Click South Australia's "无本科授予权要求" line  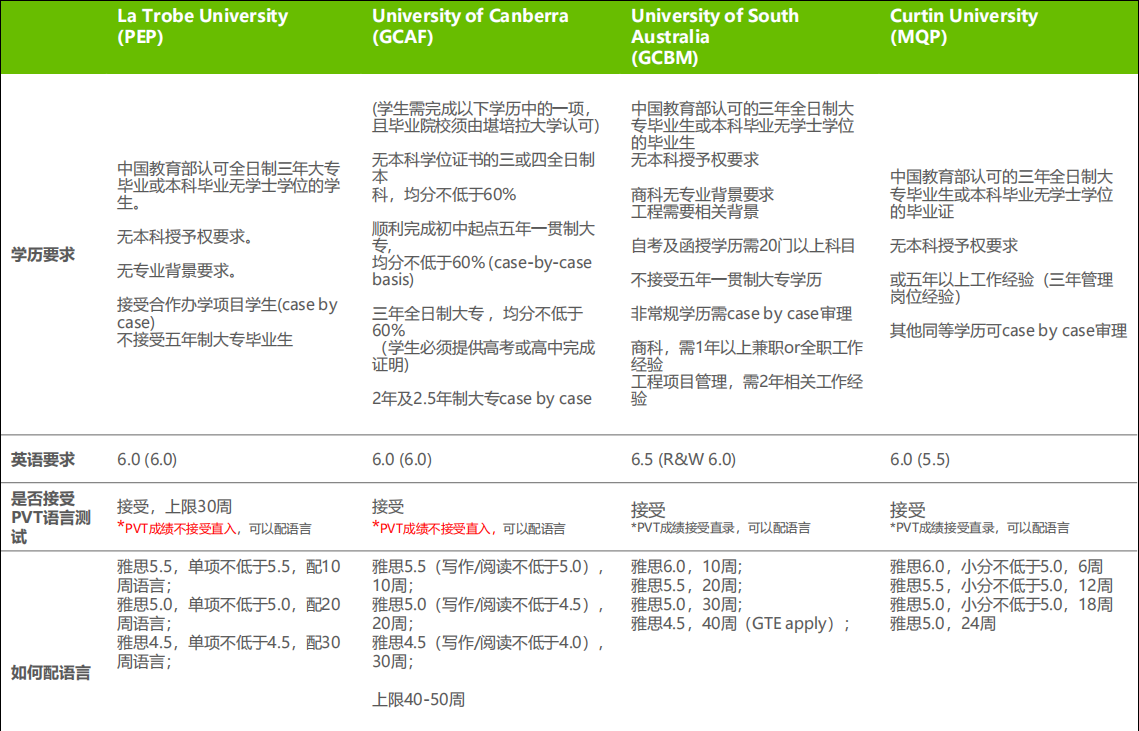pyautogui.click(x=695, y=160)
